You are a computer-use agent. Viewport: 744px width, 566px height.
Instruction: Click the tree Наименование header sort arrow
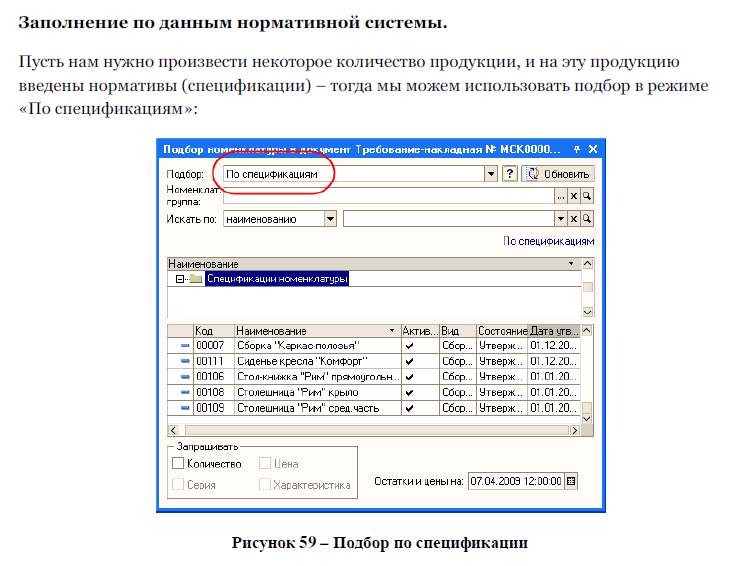pos(571,263)
